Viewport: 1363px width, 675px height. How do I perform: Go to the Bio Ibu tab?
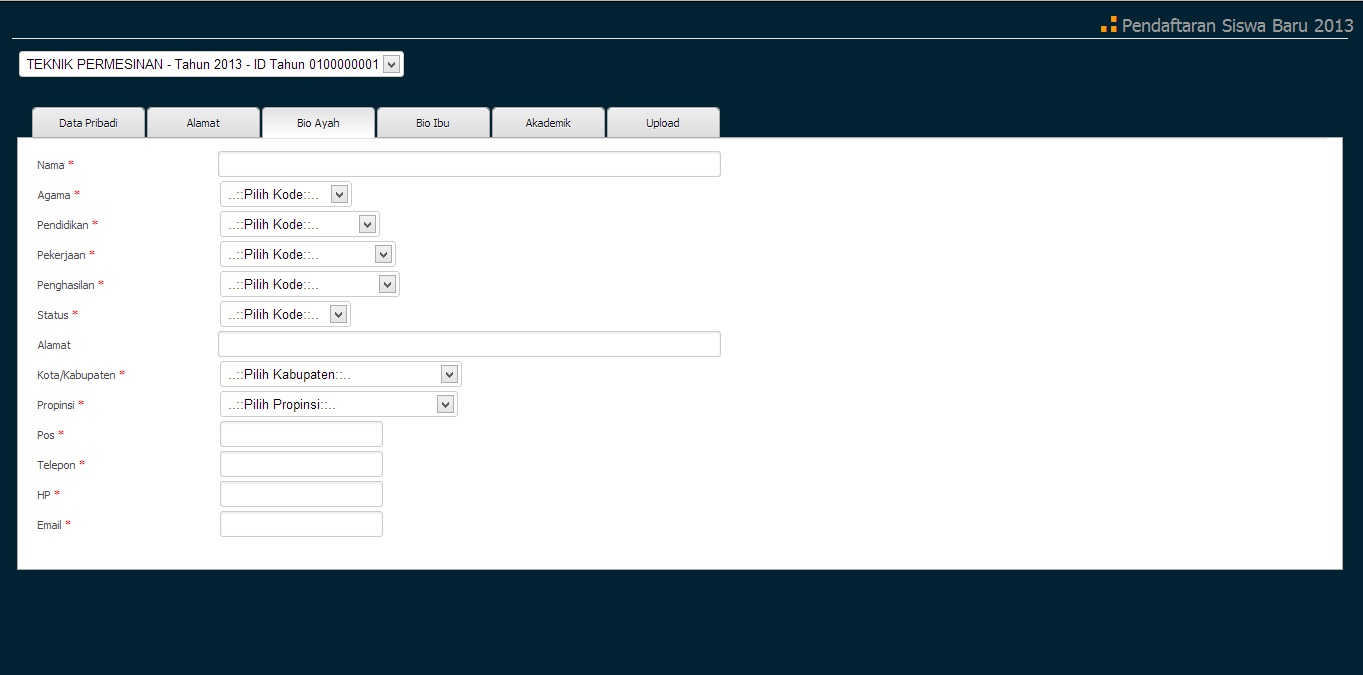point(433,123)
